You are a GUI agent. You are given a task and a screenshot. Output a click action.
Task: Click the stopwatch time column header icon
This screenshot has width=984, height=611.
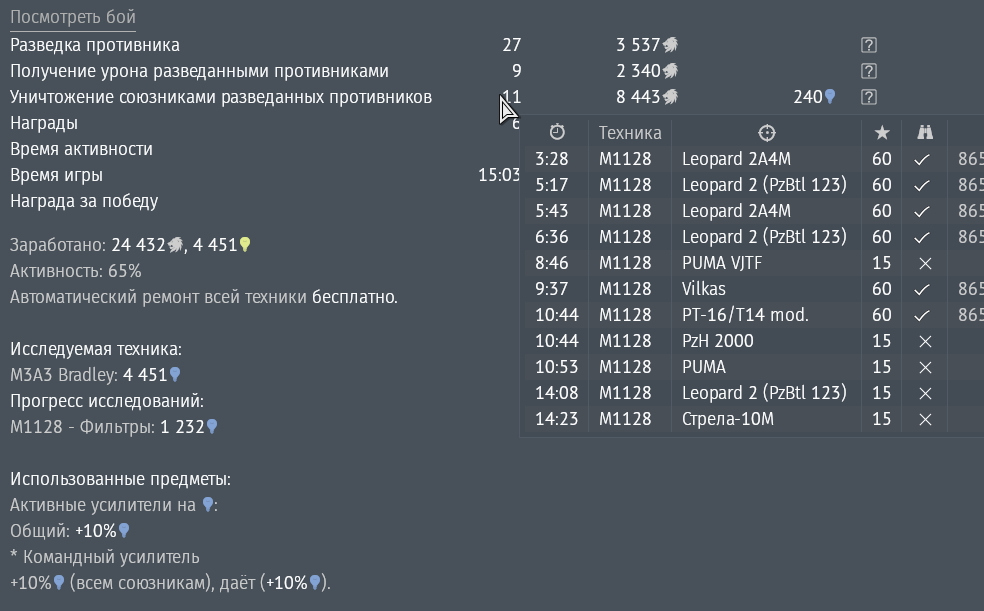point(557,132)
